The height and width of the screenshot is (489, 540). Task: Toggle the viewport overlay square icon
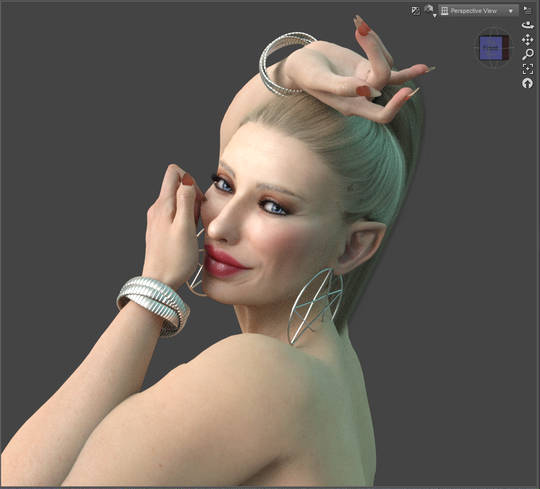[x=415, y=11]
